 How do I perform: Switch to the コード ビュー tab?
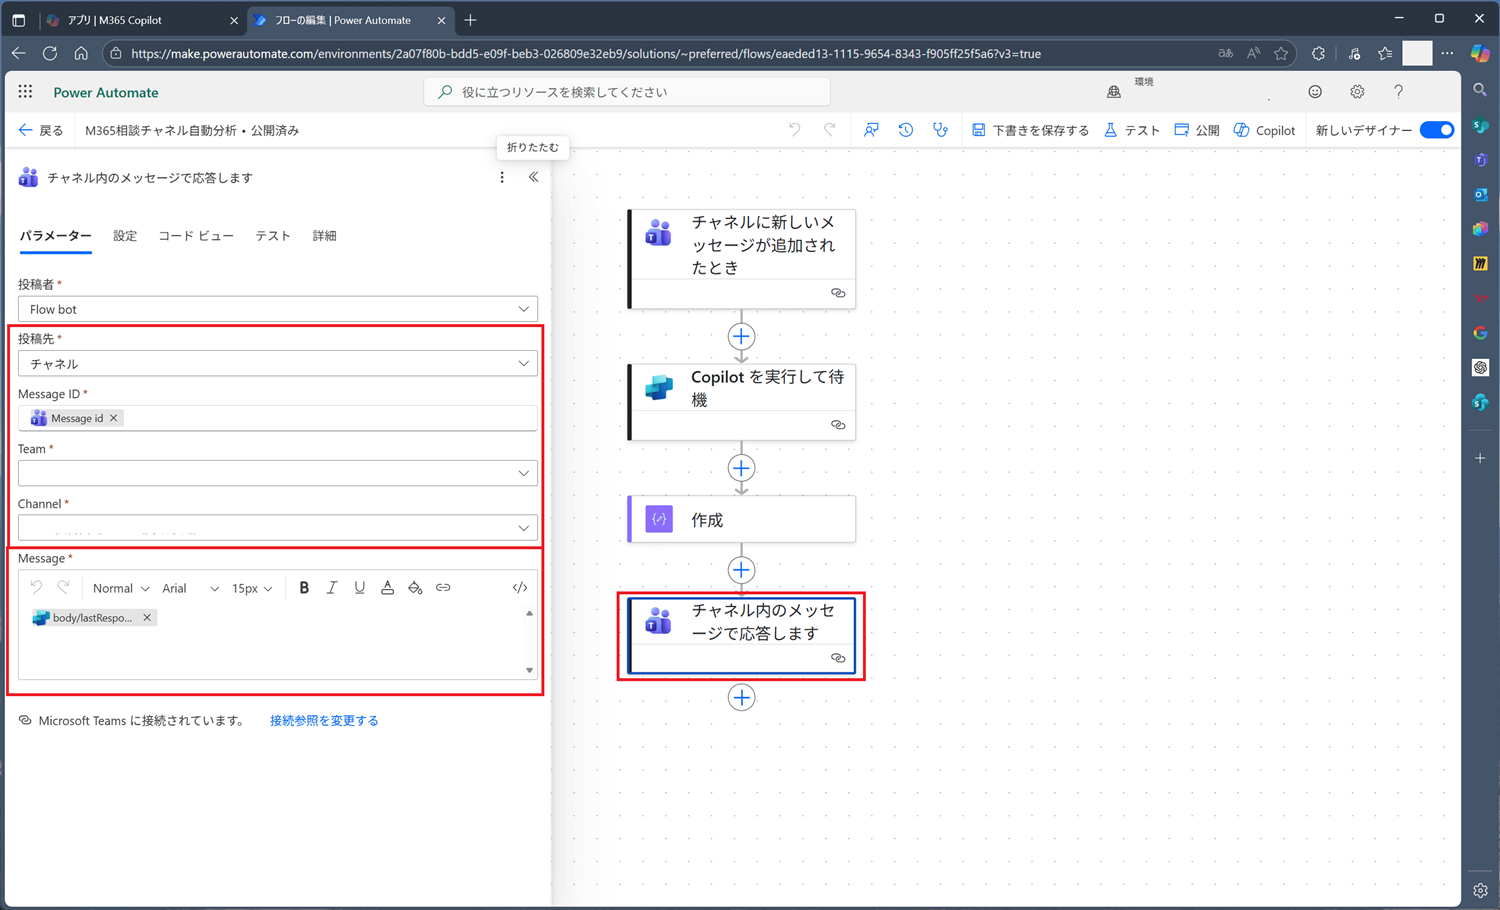[x=196, y=236]
